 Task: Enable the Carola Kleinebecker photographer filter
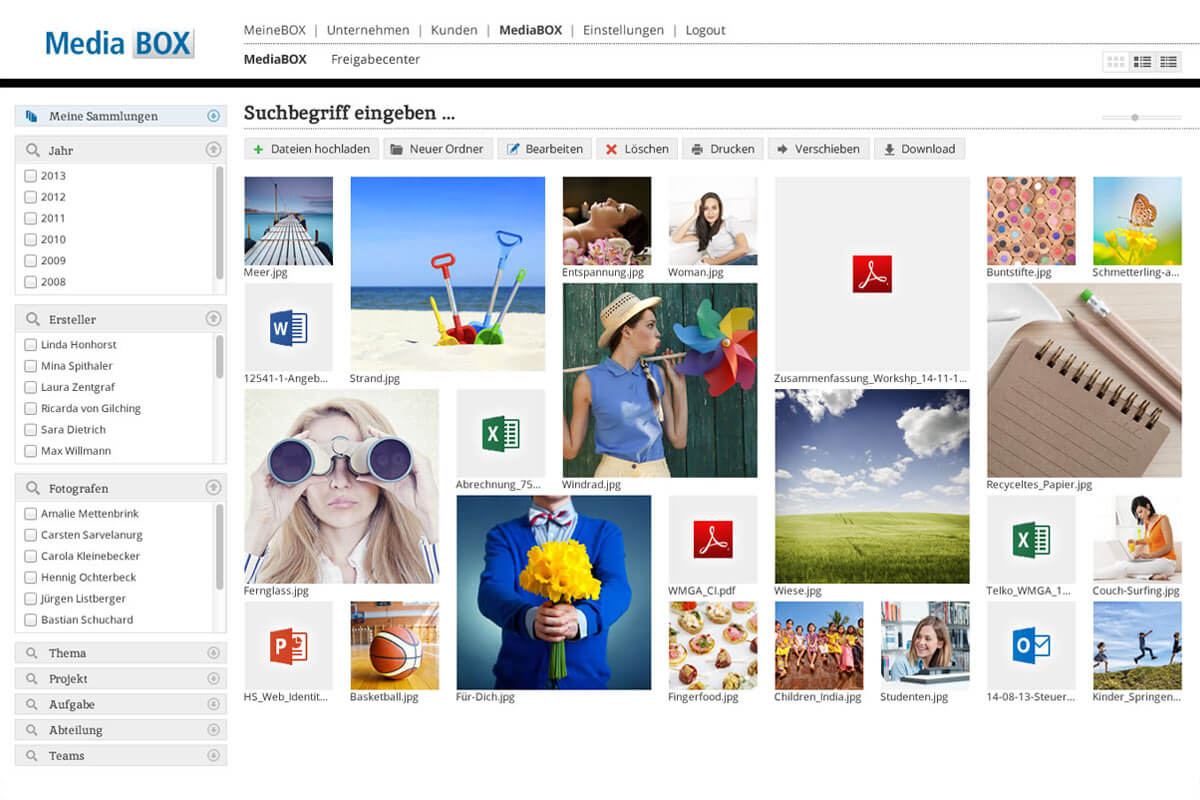point(31,556)
